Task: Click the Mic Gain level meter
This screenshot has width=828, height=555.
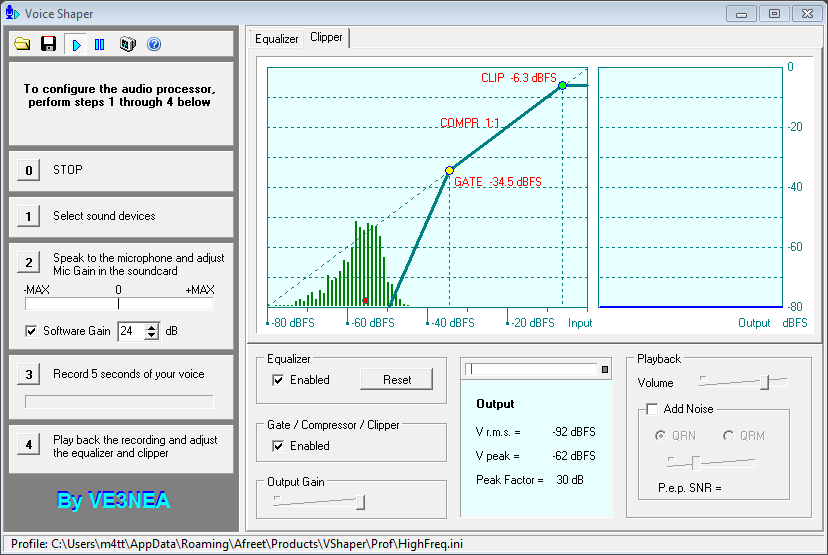Action: (x=119, y=304)
